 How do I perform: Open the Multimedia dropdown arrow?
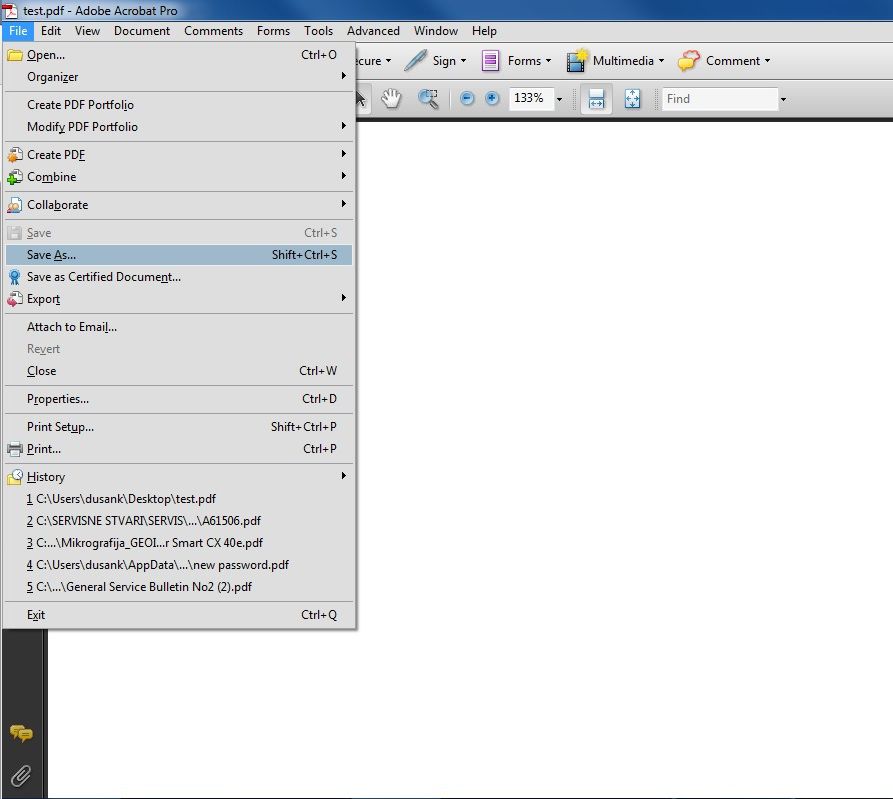(x=661, y=60)
